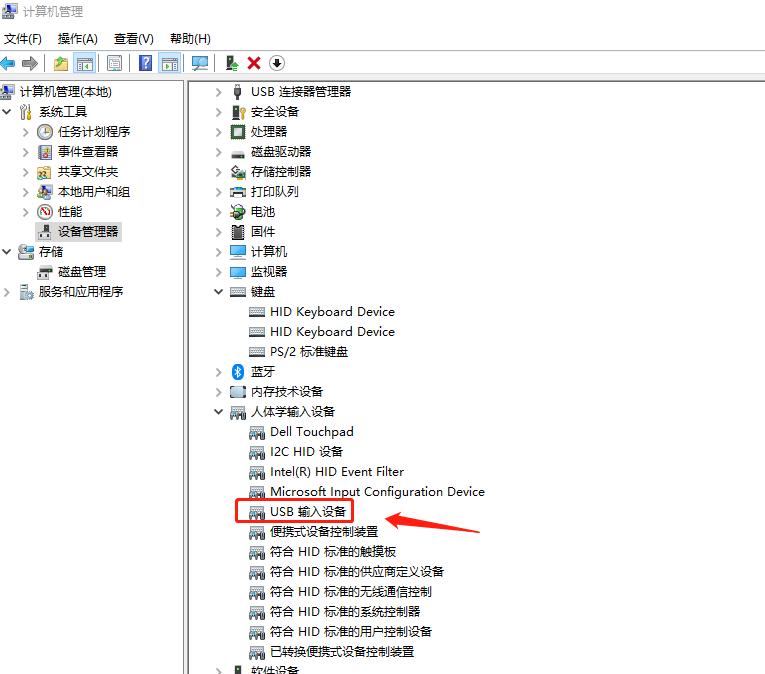This screenshot has width=765, height=674.
Task: Click the 任务计划程序 clock icon
Action: point(44,132)
